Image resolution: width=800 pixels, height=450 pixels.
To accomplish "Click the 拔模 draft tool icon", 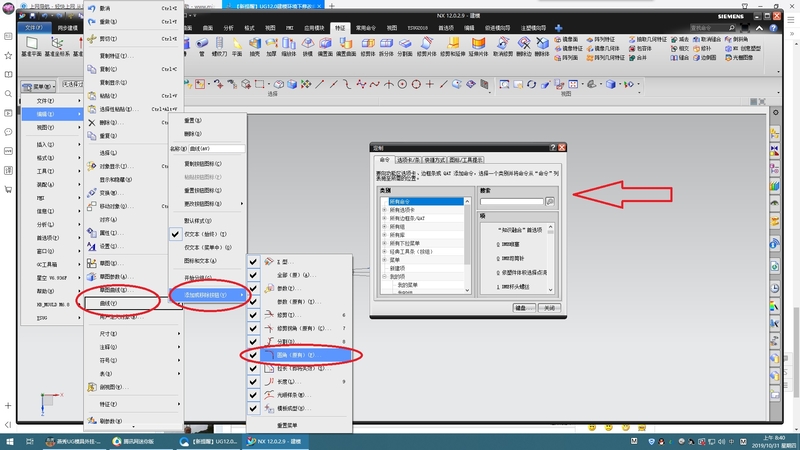I will [x=308, y=43].
